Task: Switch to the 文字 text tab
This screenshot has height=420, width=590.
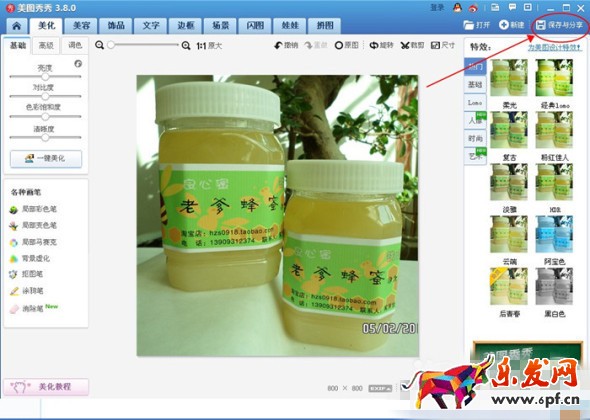Action: tap(151, 26)
